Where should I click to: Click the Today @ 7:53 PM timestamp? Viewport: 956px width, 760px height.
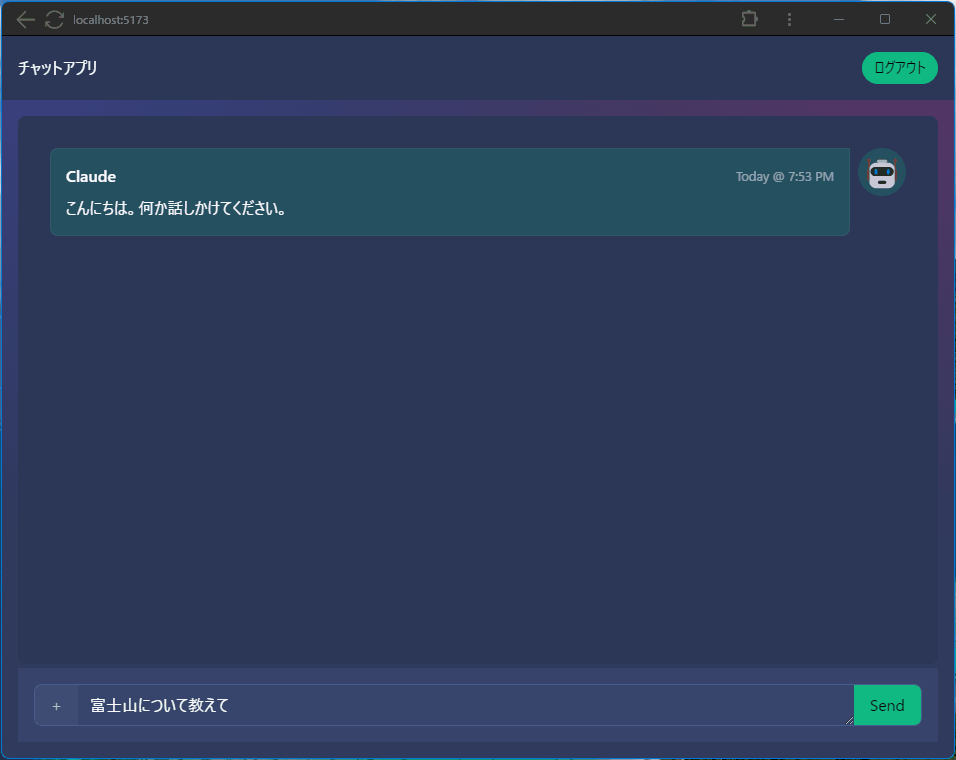pos(784,177)
